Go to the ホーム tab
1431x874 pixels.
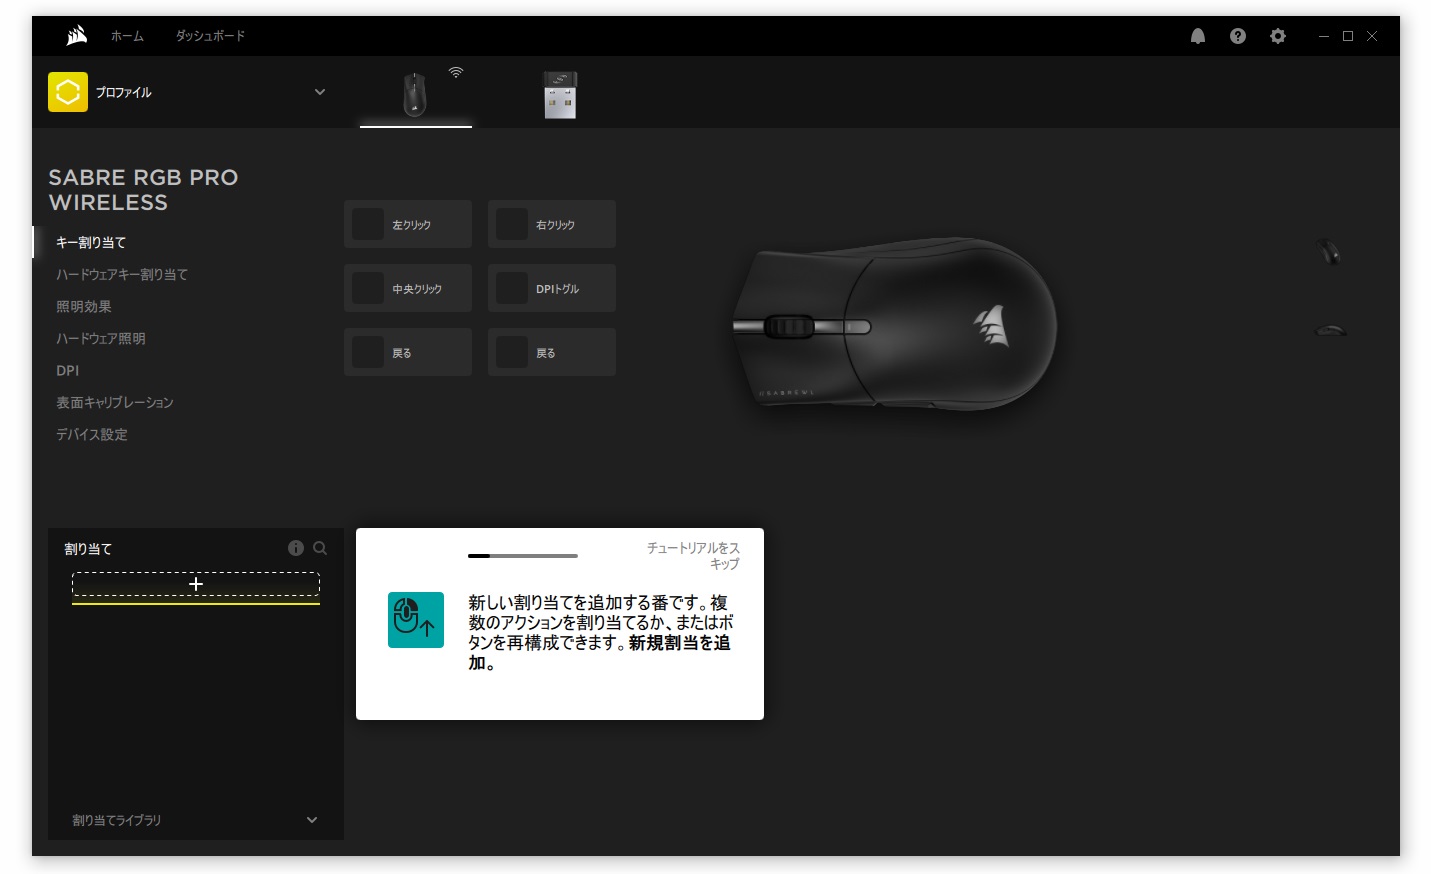tap(127, 36)
